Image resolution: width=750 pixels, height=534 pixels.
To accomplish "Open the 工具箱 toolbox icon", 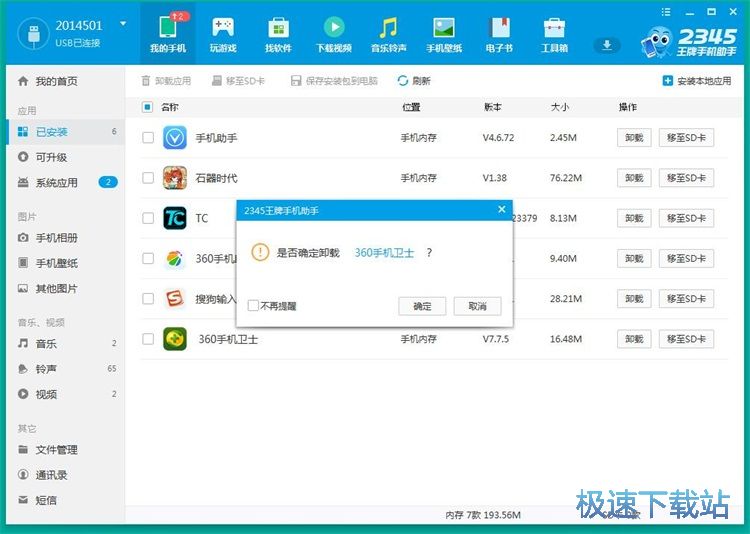I will pos(554,28).
